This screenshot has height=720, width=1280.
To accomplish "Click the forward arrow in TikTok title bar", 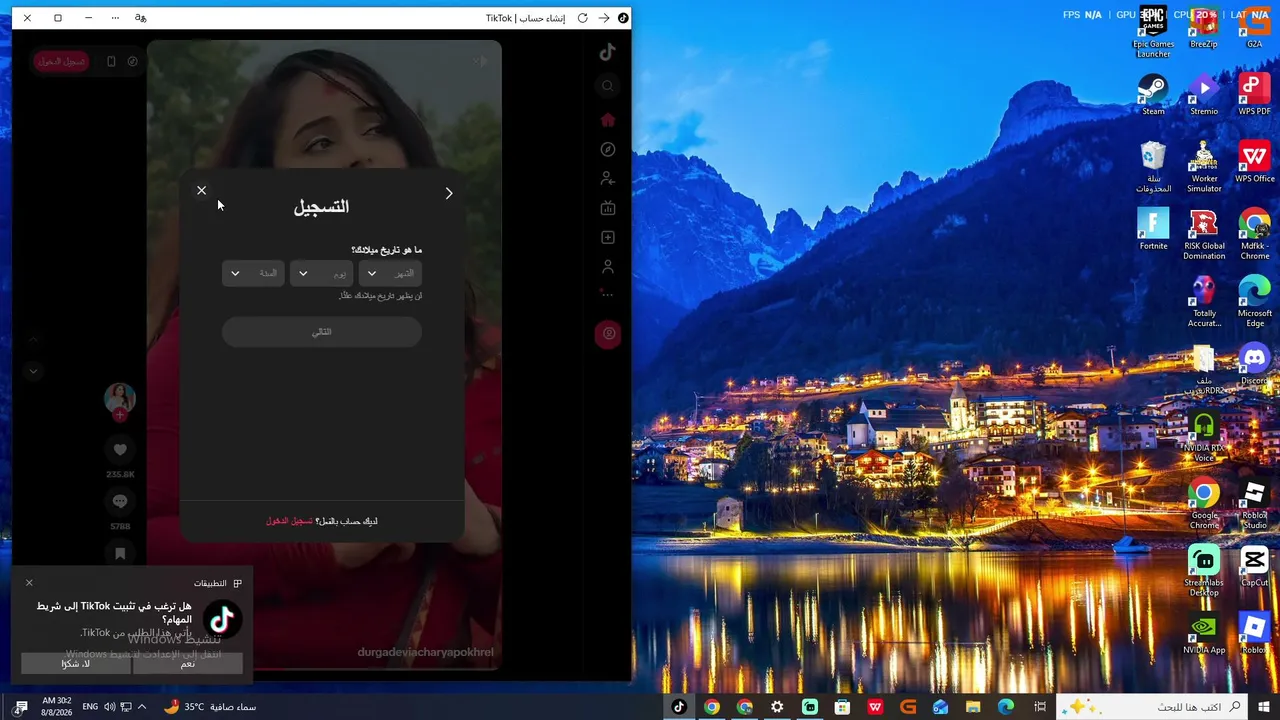I will point(604,18).
